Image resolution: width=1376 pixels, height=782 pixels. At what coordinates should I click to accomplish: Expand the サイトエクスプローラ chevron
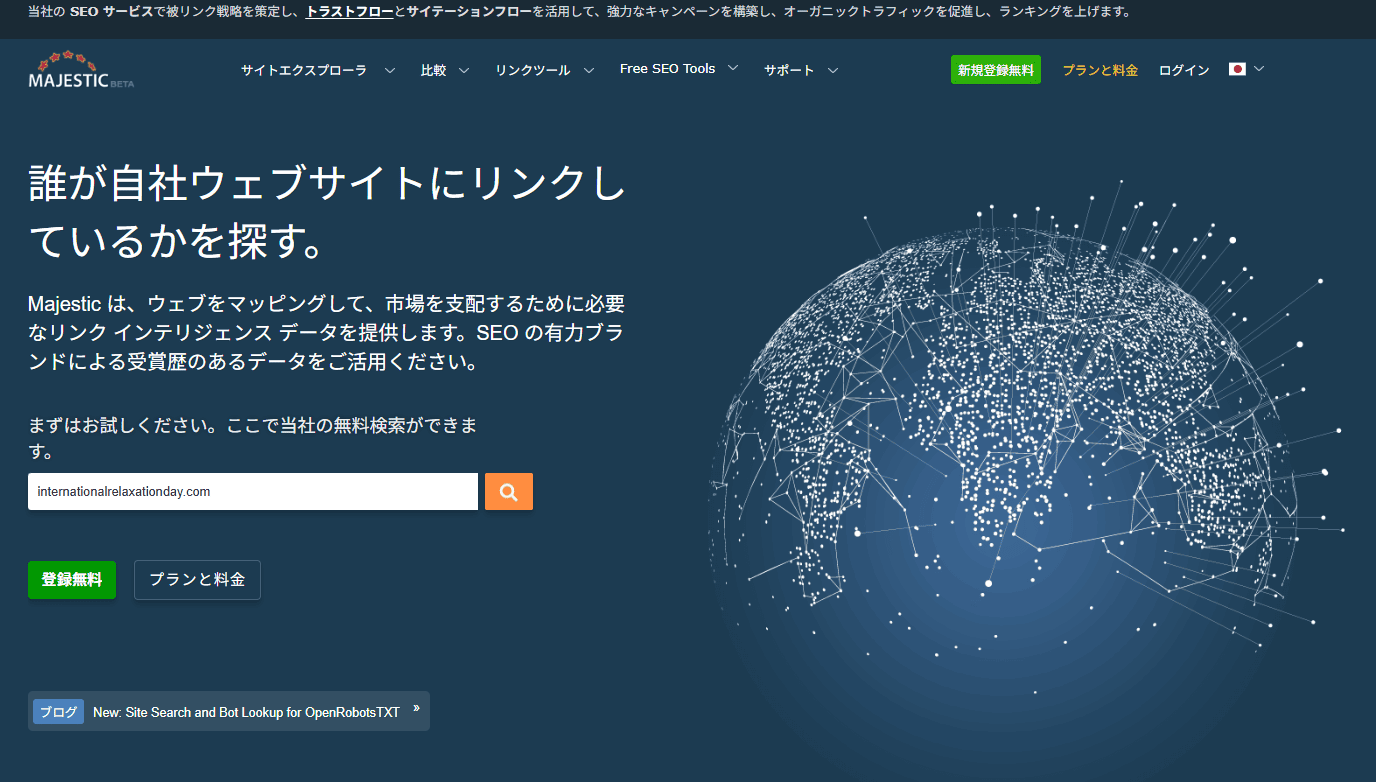pos(390,70)
